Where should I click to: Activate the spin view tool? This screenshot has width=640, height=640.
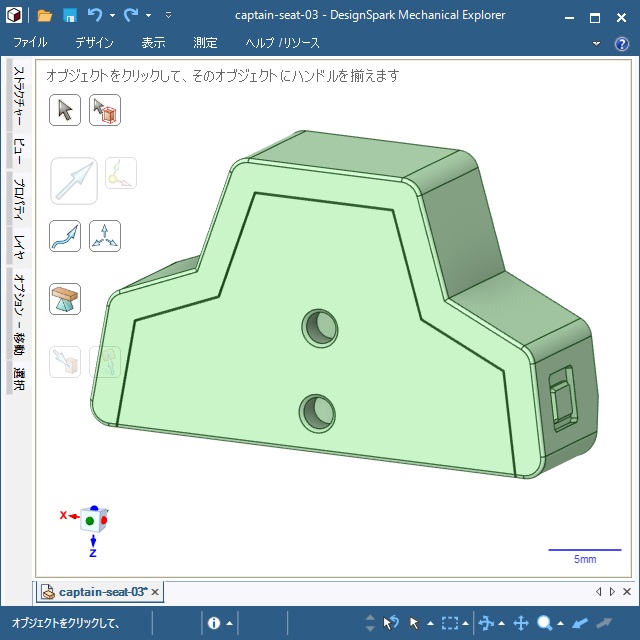[x=486, y=623]
